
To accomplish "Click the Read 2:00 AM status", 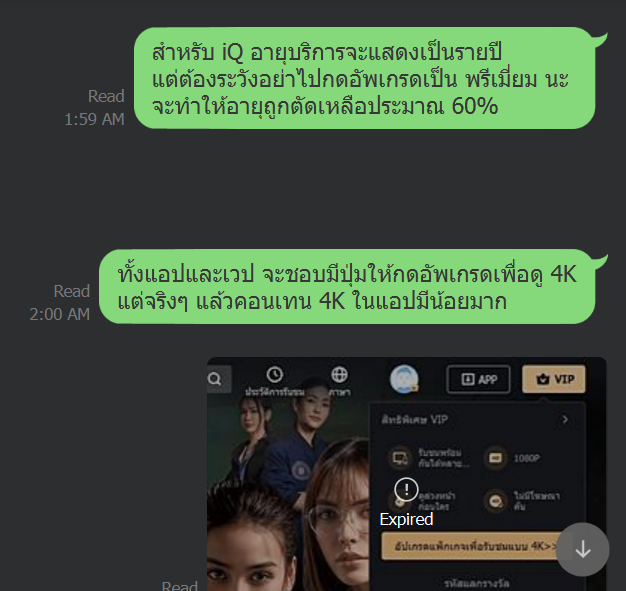I will point(60,303).
